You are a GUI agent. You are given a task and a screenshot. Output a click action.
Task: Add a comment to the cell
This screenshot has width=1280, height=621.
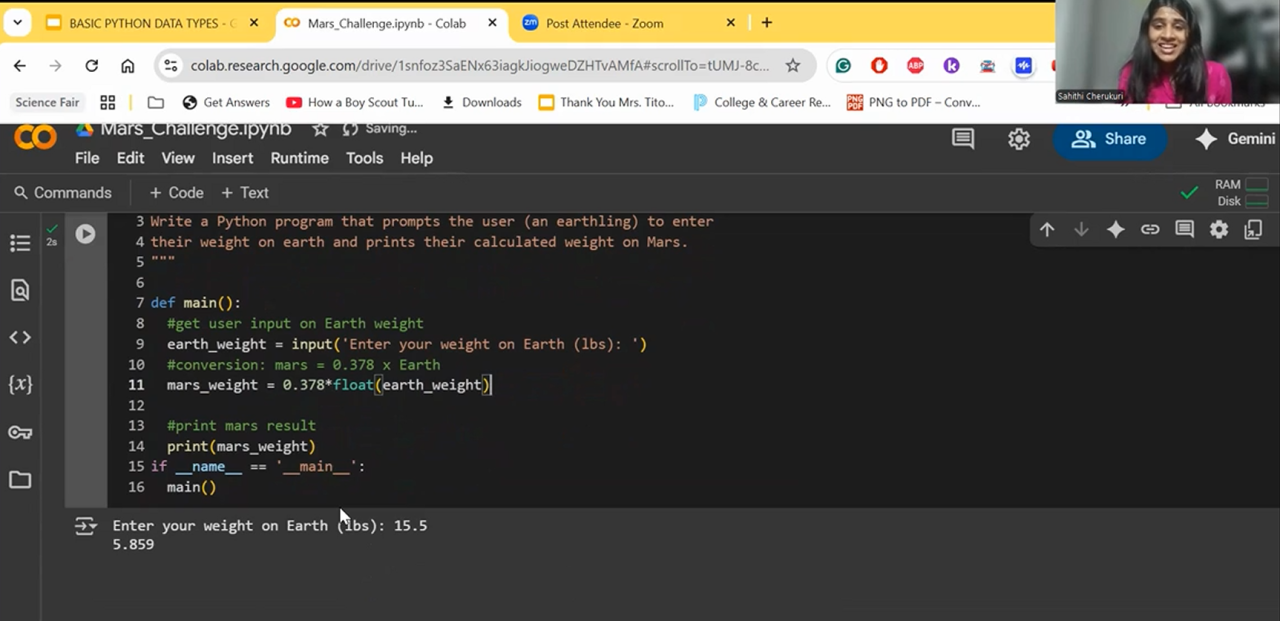pos(1185,230)
